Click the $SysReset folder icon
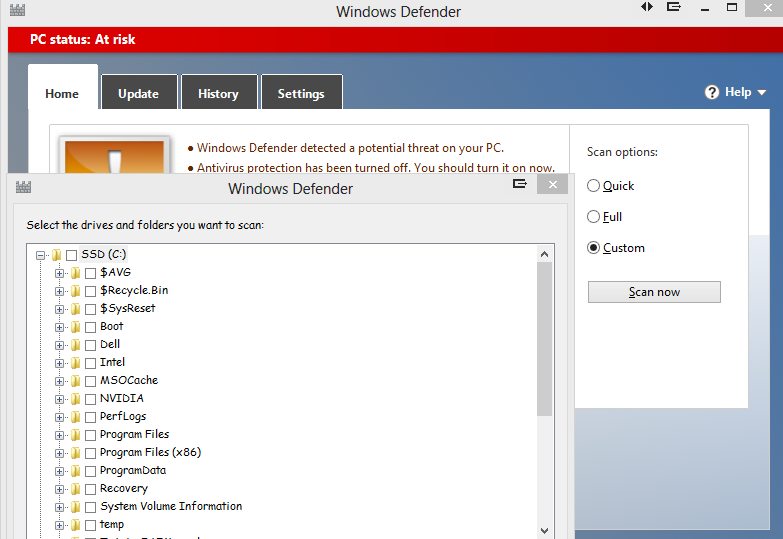Screen dimensions: 783x539 [x=75, y=309]
